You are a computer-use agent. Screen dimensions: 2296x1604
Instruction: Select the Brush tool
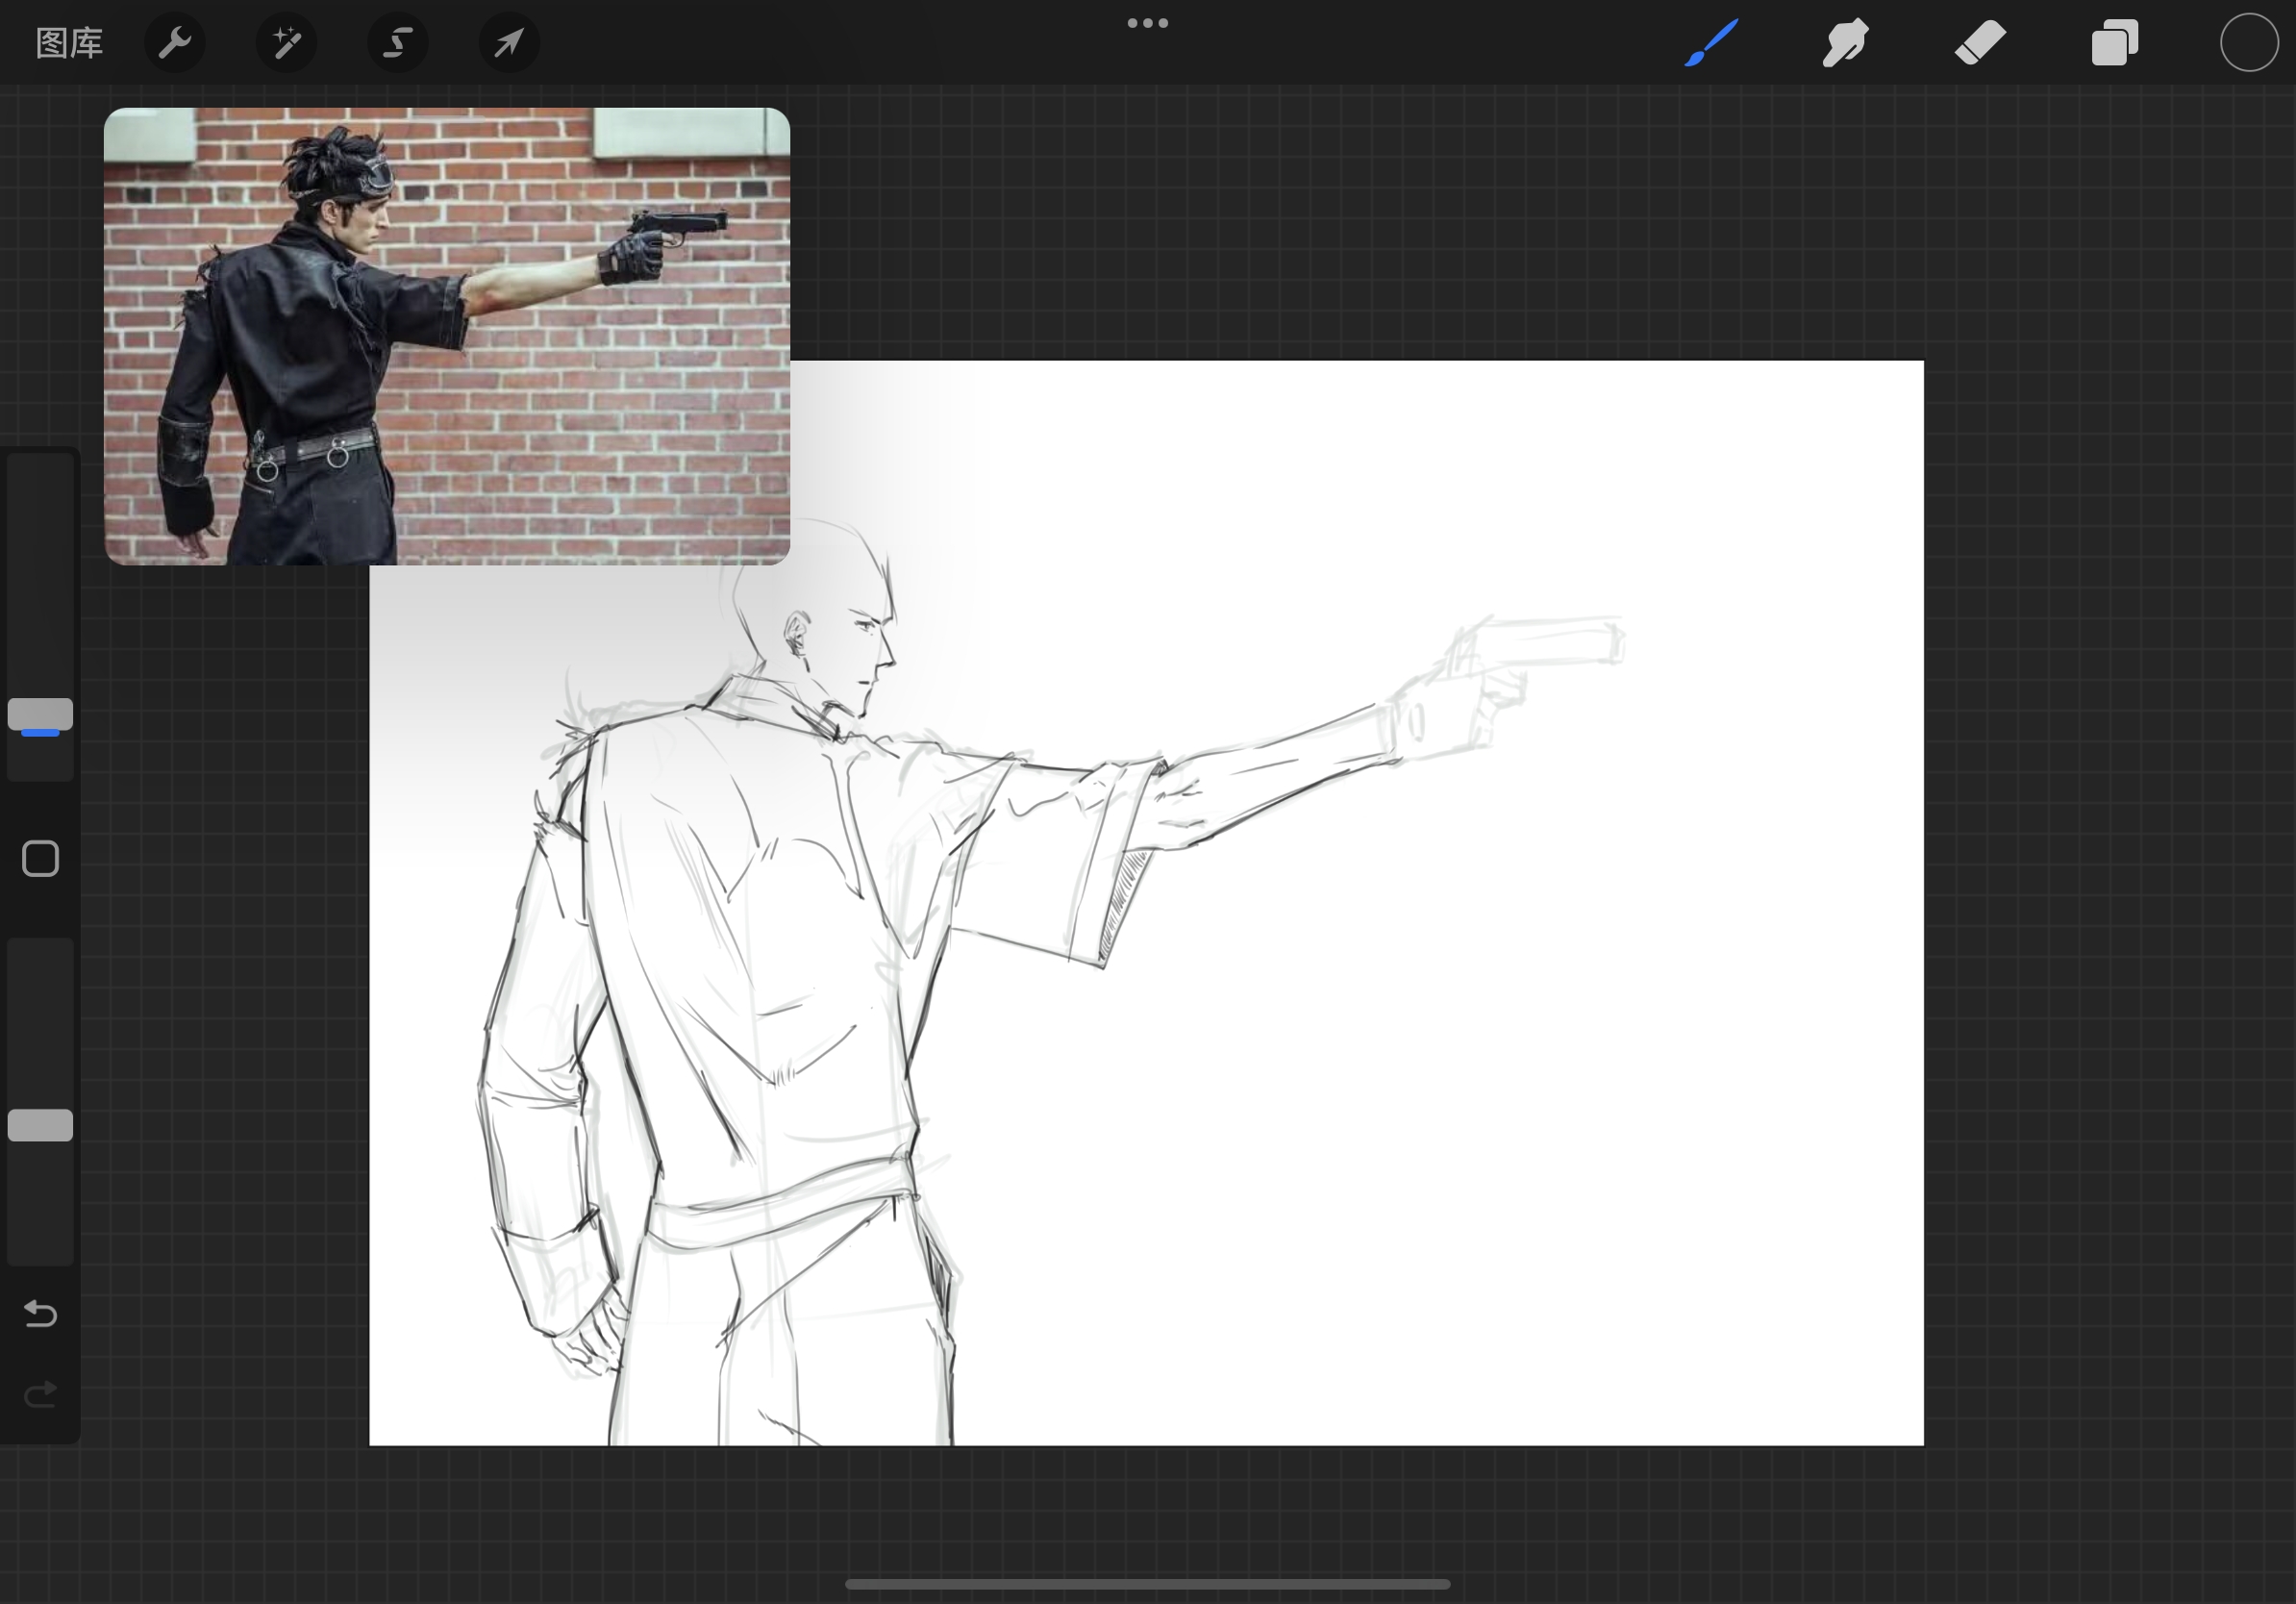pos(1711,43)
